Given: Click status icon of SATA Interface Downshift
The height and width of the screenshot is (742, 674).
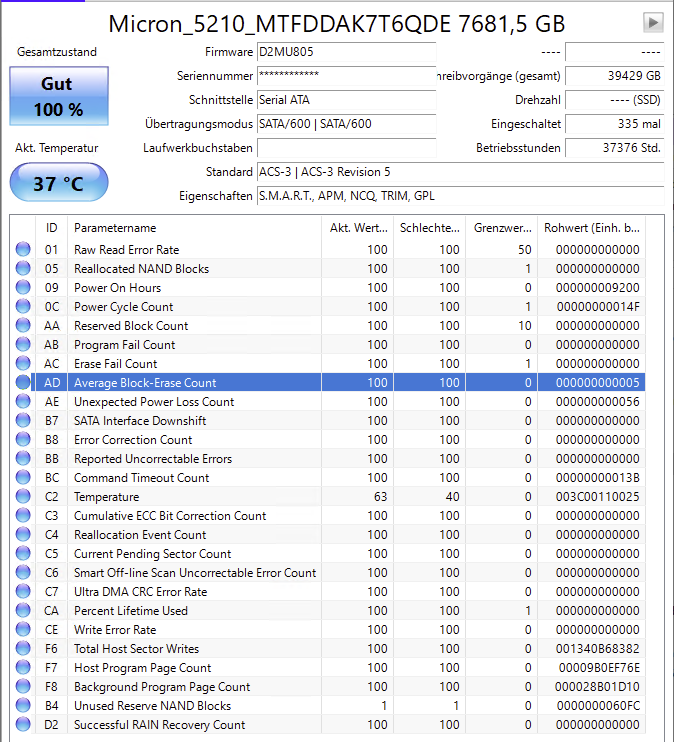Looking at the screenshot, I should click(x=23, y=420).
